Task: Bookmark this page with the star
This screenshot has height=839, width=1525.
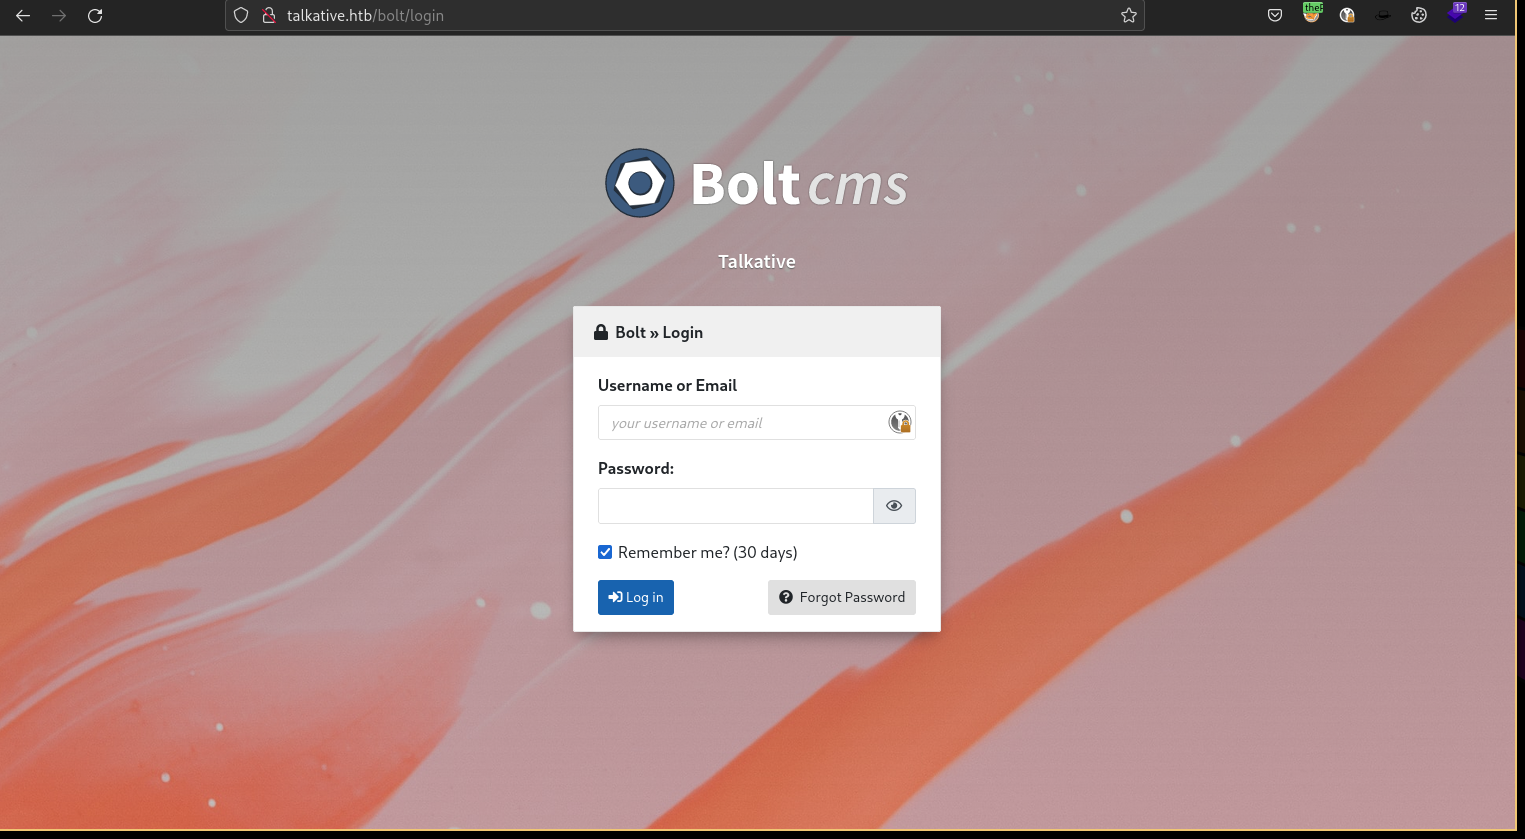Action: (x=1129, y=16)
